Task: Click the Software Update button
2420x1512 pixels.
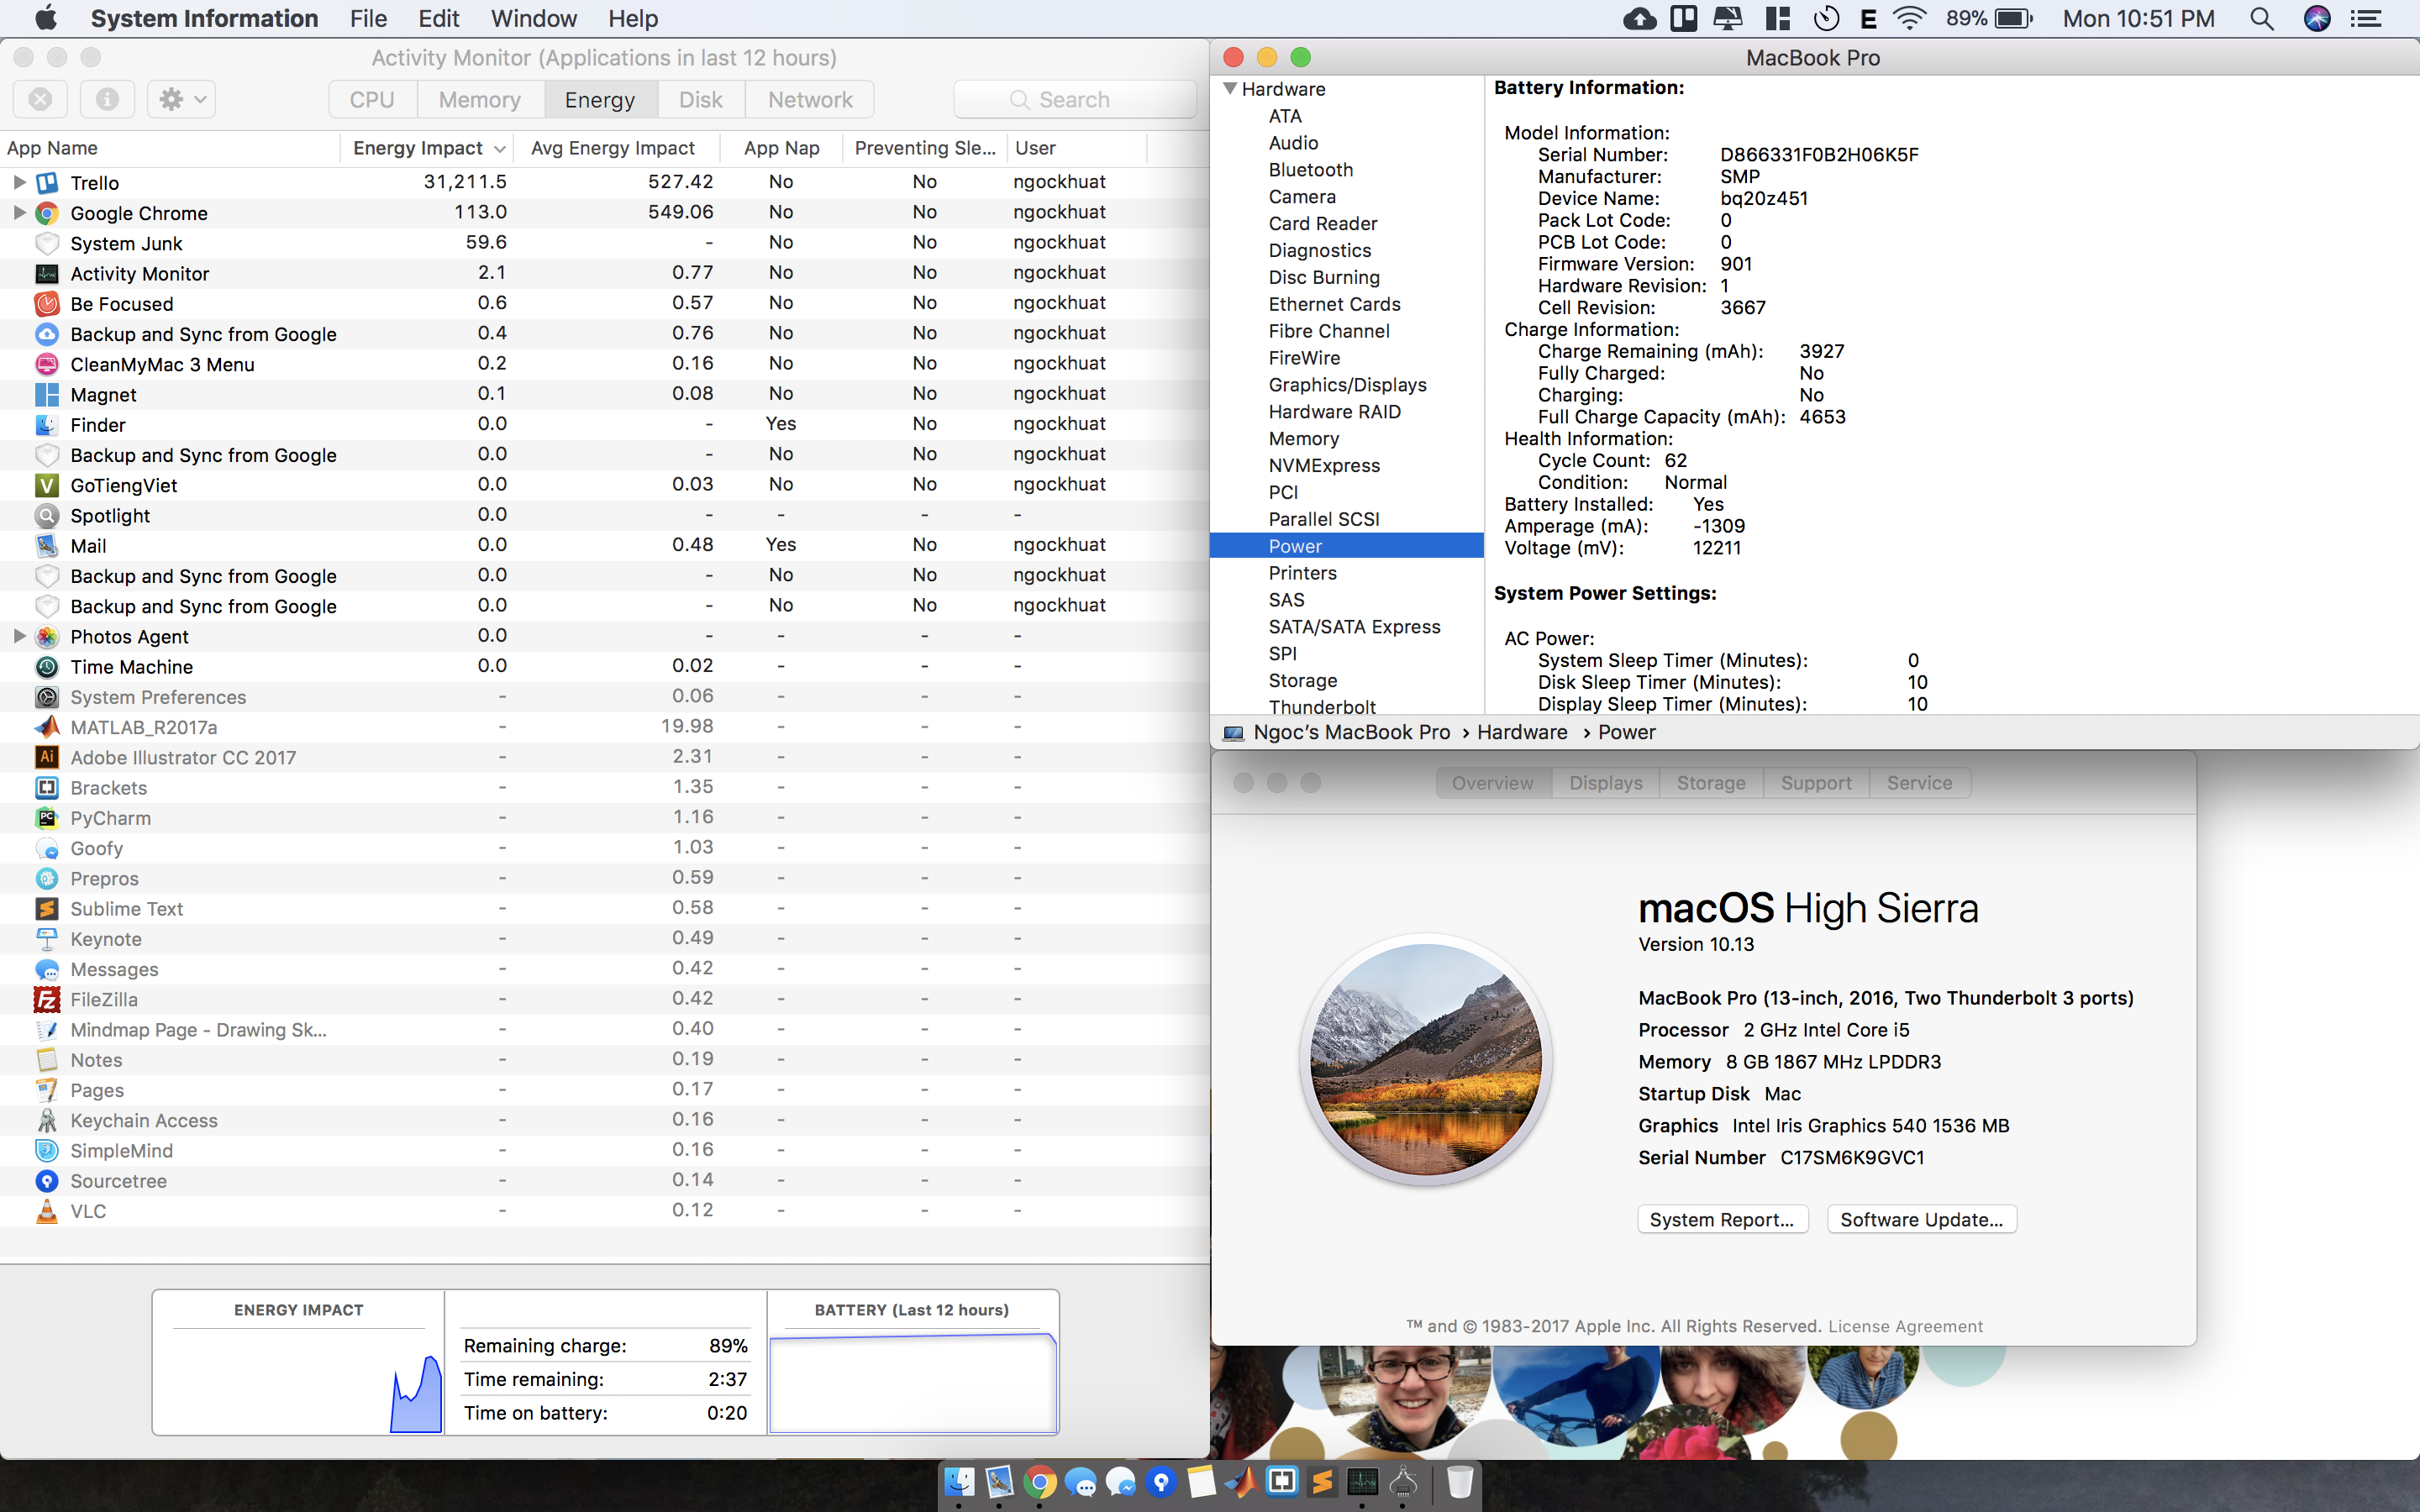Action: pos(1921,1219)
